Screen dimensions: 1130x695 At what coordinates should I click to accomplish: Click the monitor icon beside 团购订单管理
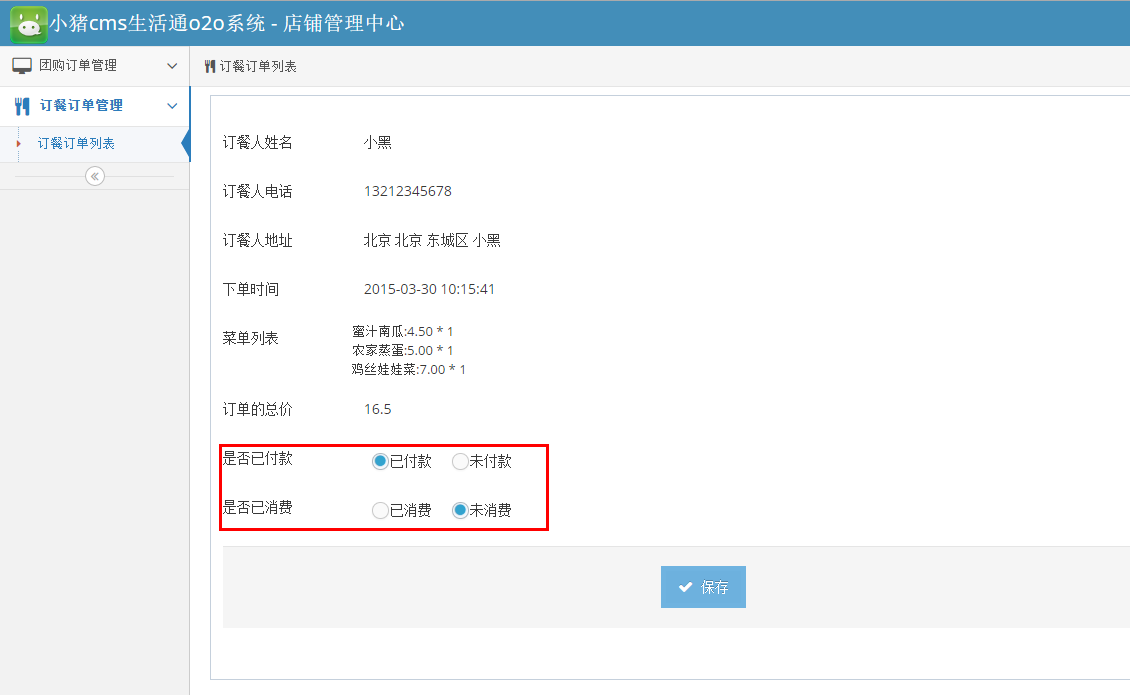21,65
